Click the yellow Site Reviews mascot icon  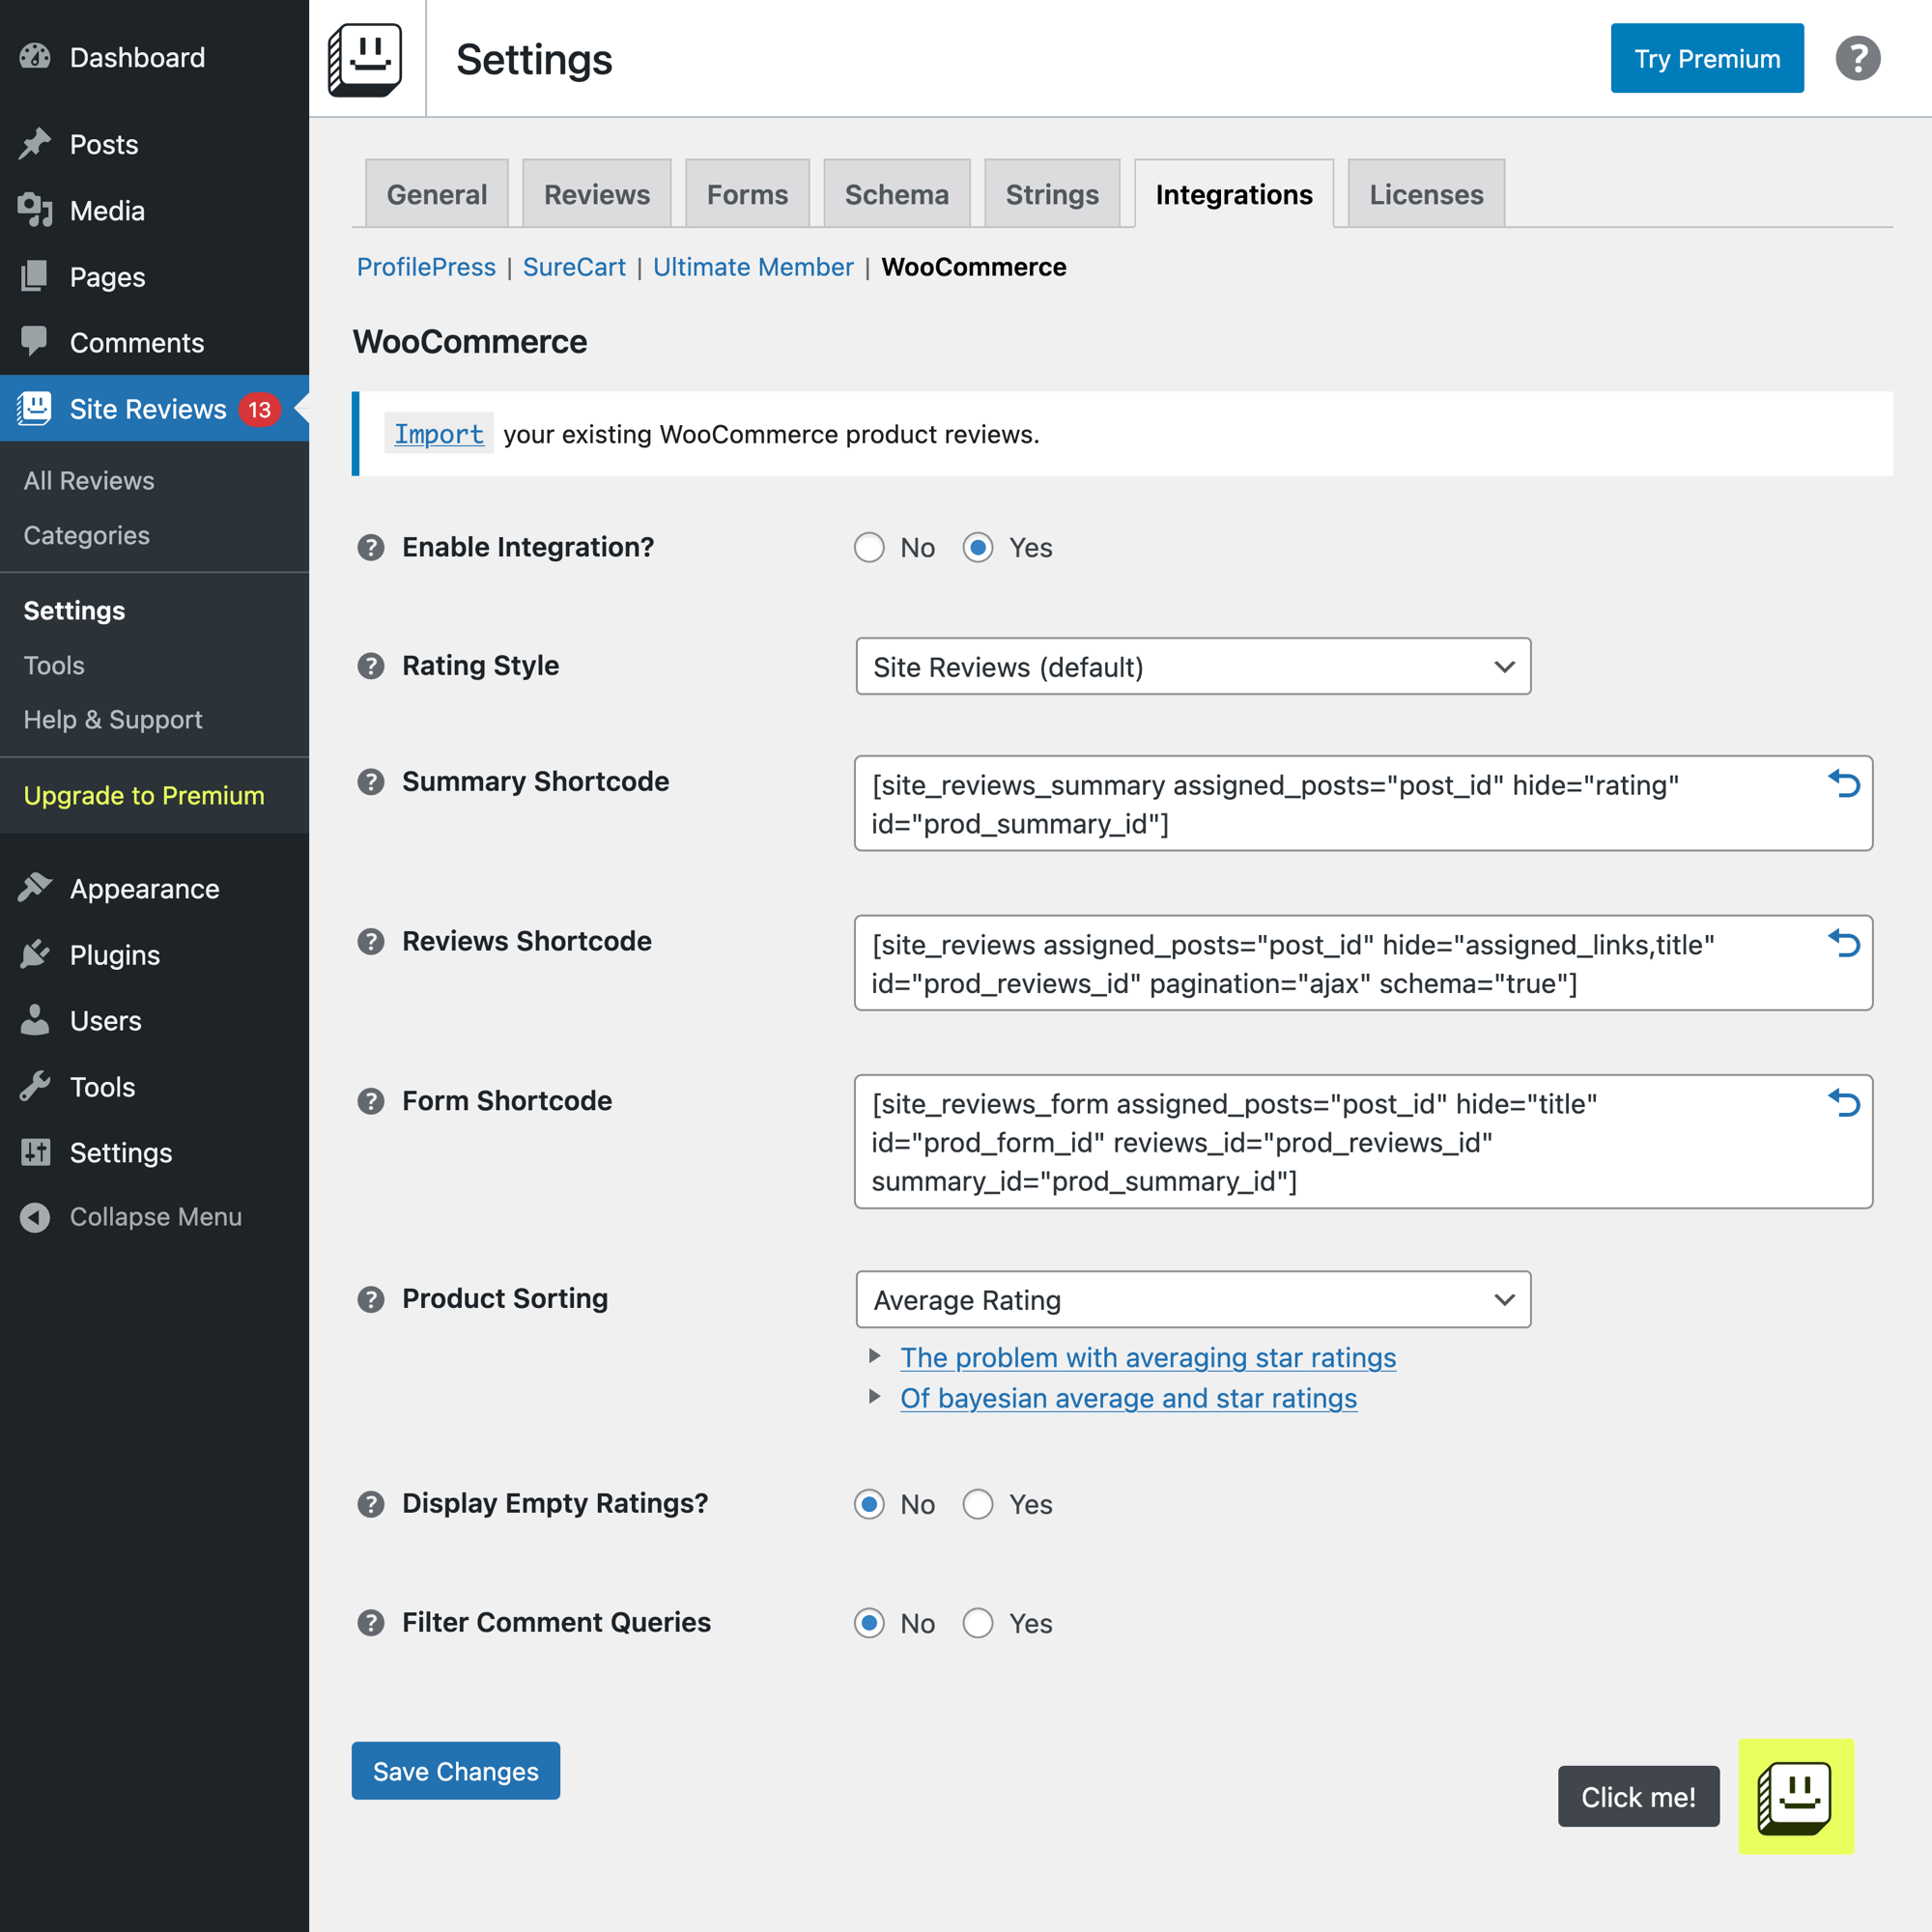[1796, 1796]
